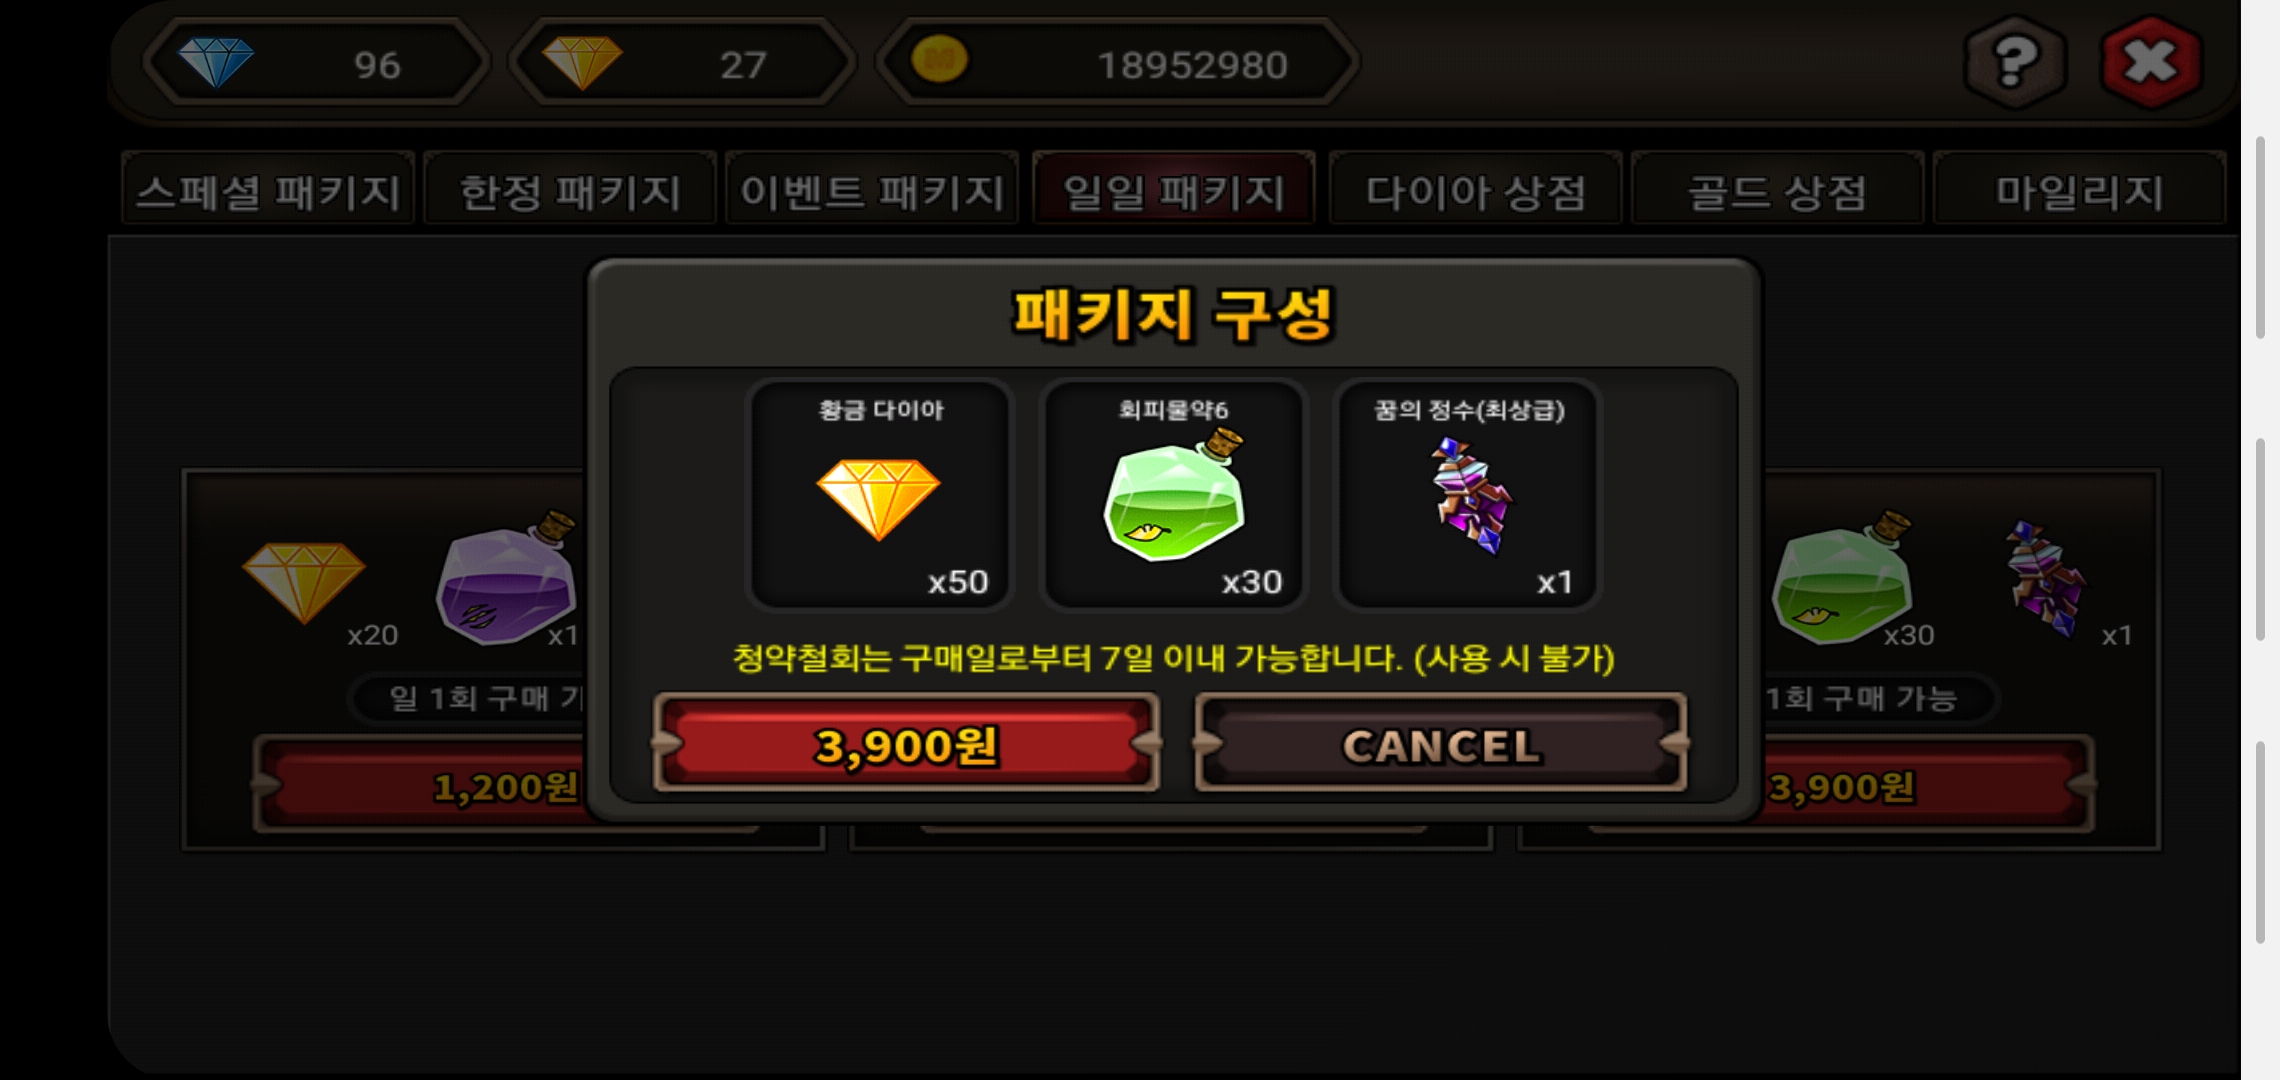Switch to 마일리지 tab

(x=2080, y=190)
